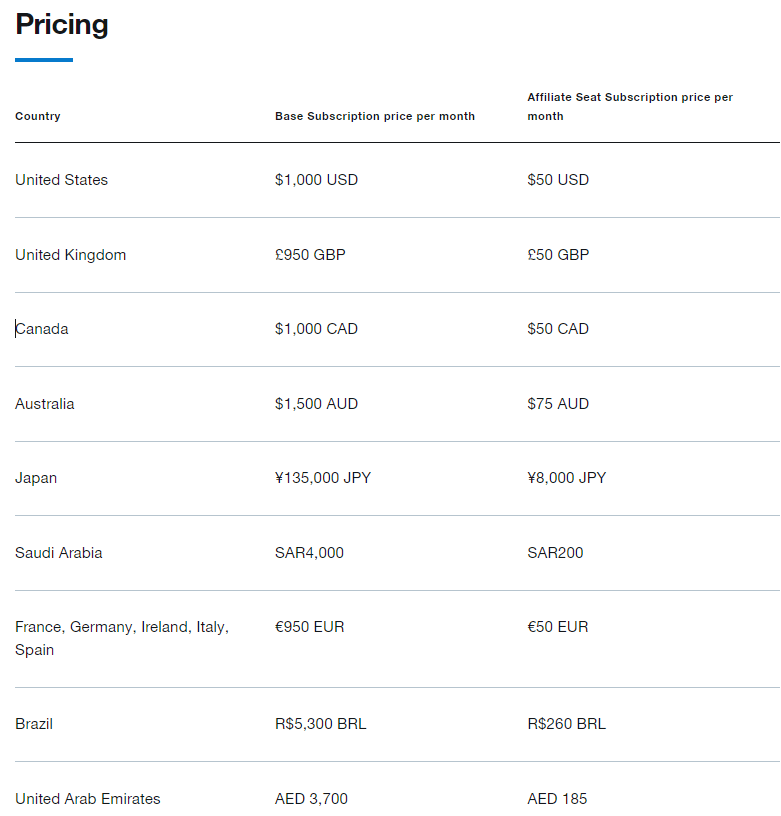Click the Country column header
This screenshot has height=816, width=781.
pyautogui.click(x=38, y=116)
